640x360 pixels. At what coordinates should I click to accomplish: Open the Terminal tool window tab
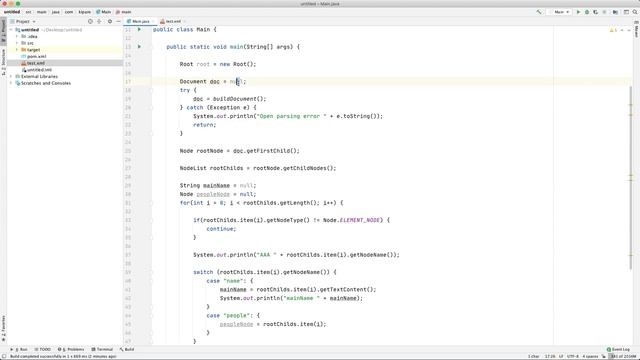pyautogui.click(x=102, y=349)
